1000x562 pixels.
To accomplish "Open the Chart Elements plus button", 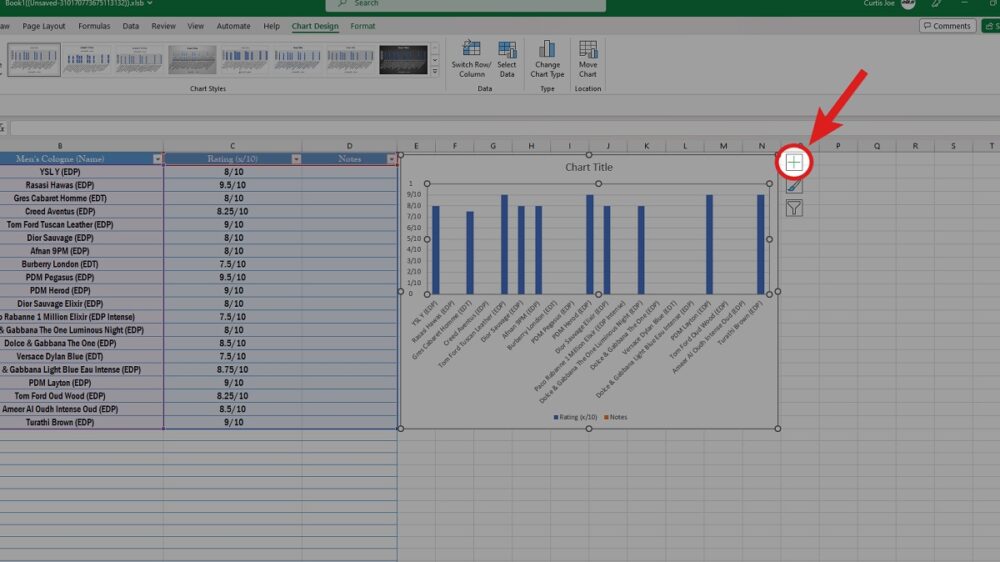I will pos(793,161).
